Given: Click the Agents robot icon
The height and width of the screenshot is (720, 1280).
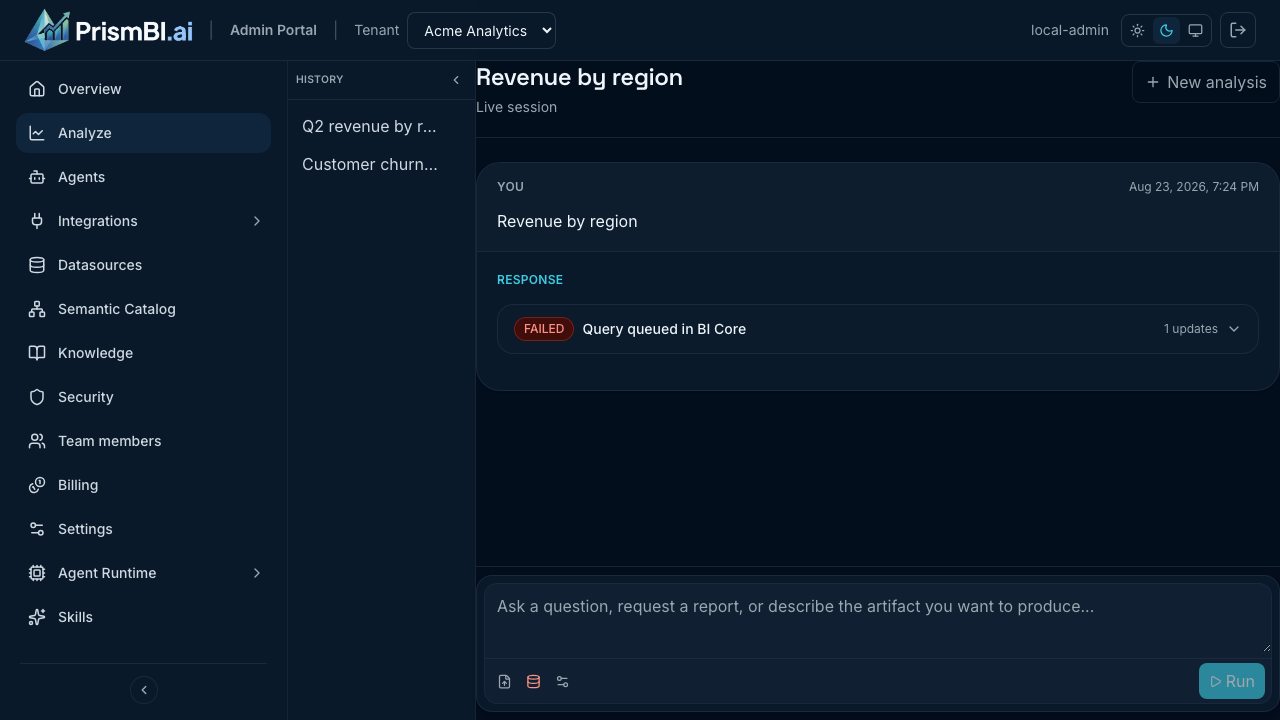Looking at the screenshot, I should [x=37, y=177].
